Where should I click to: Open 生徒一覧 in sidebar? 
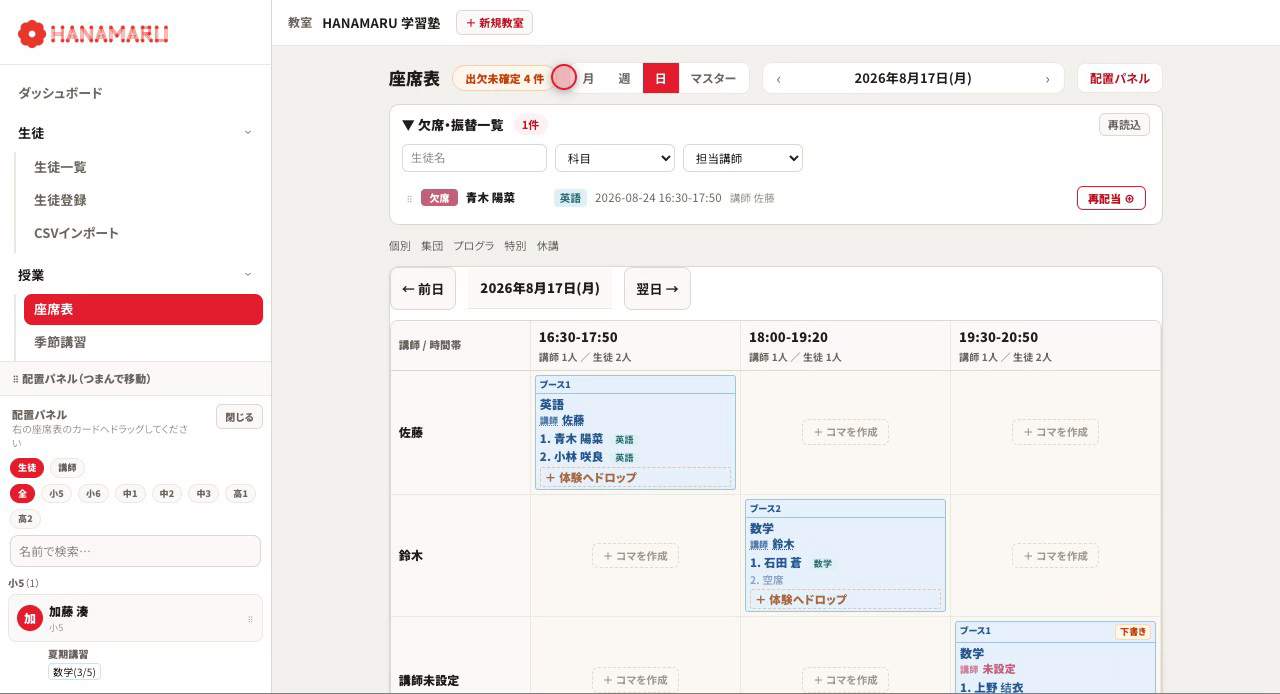(60, 167)
